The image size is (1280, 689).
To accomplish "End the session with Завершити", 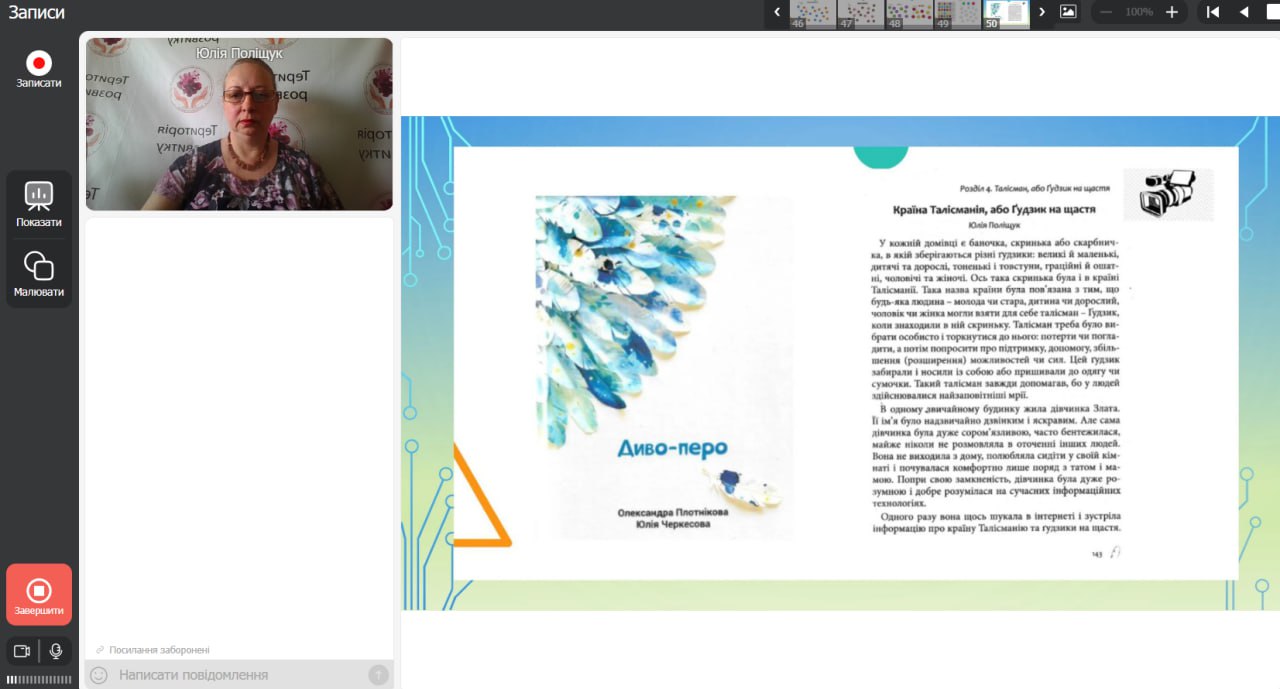I will coord(39,595).
